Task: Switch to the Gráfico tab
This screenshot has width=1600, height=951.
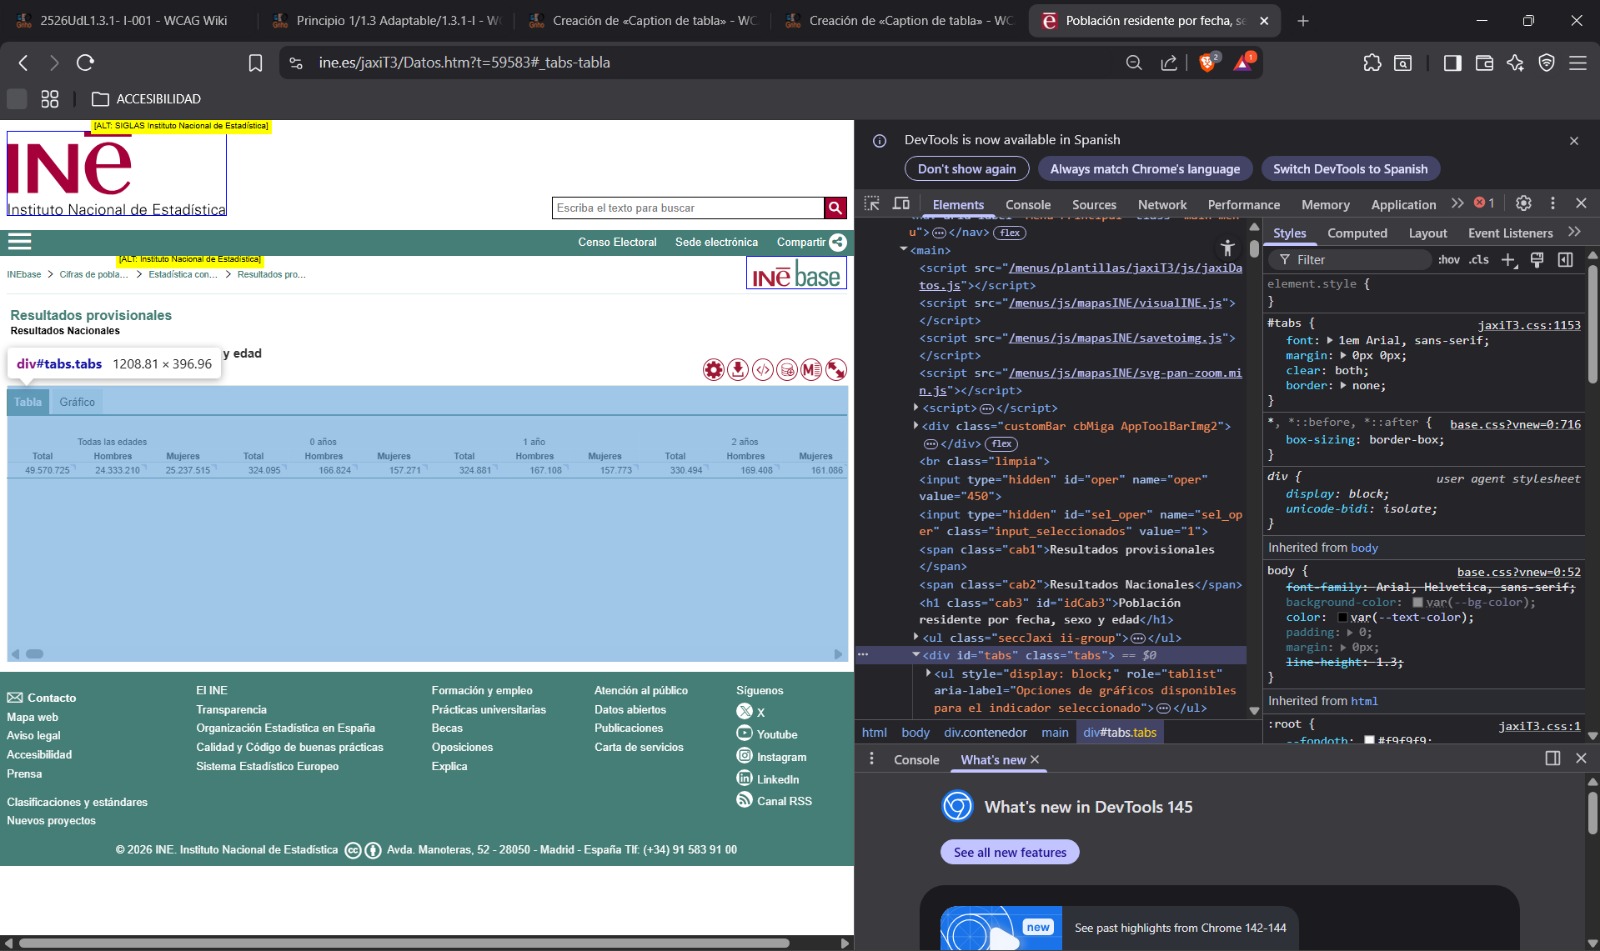Action: tap(77, 402)
